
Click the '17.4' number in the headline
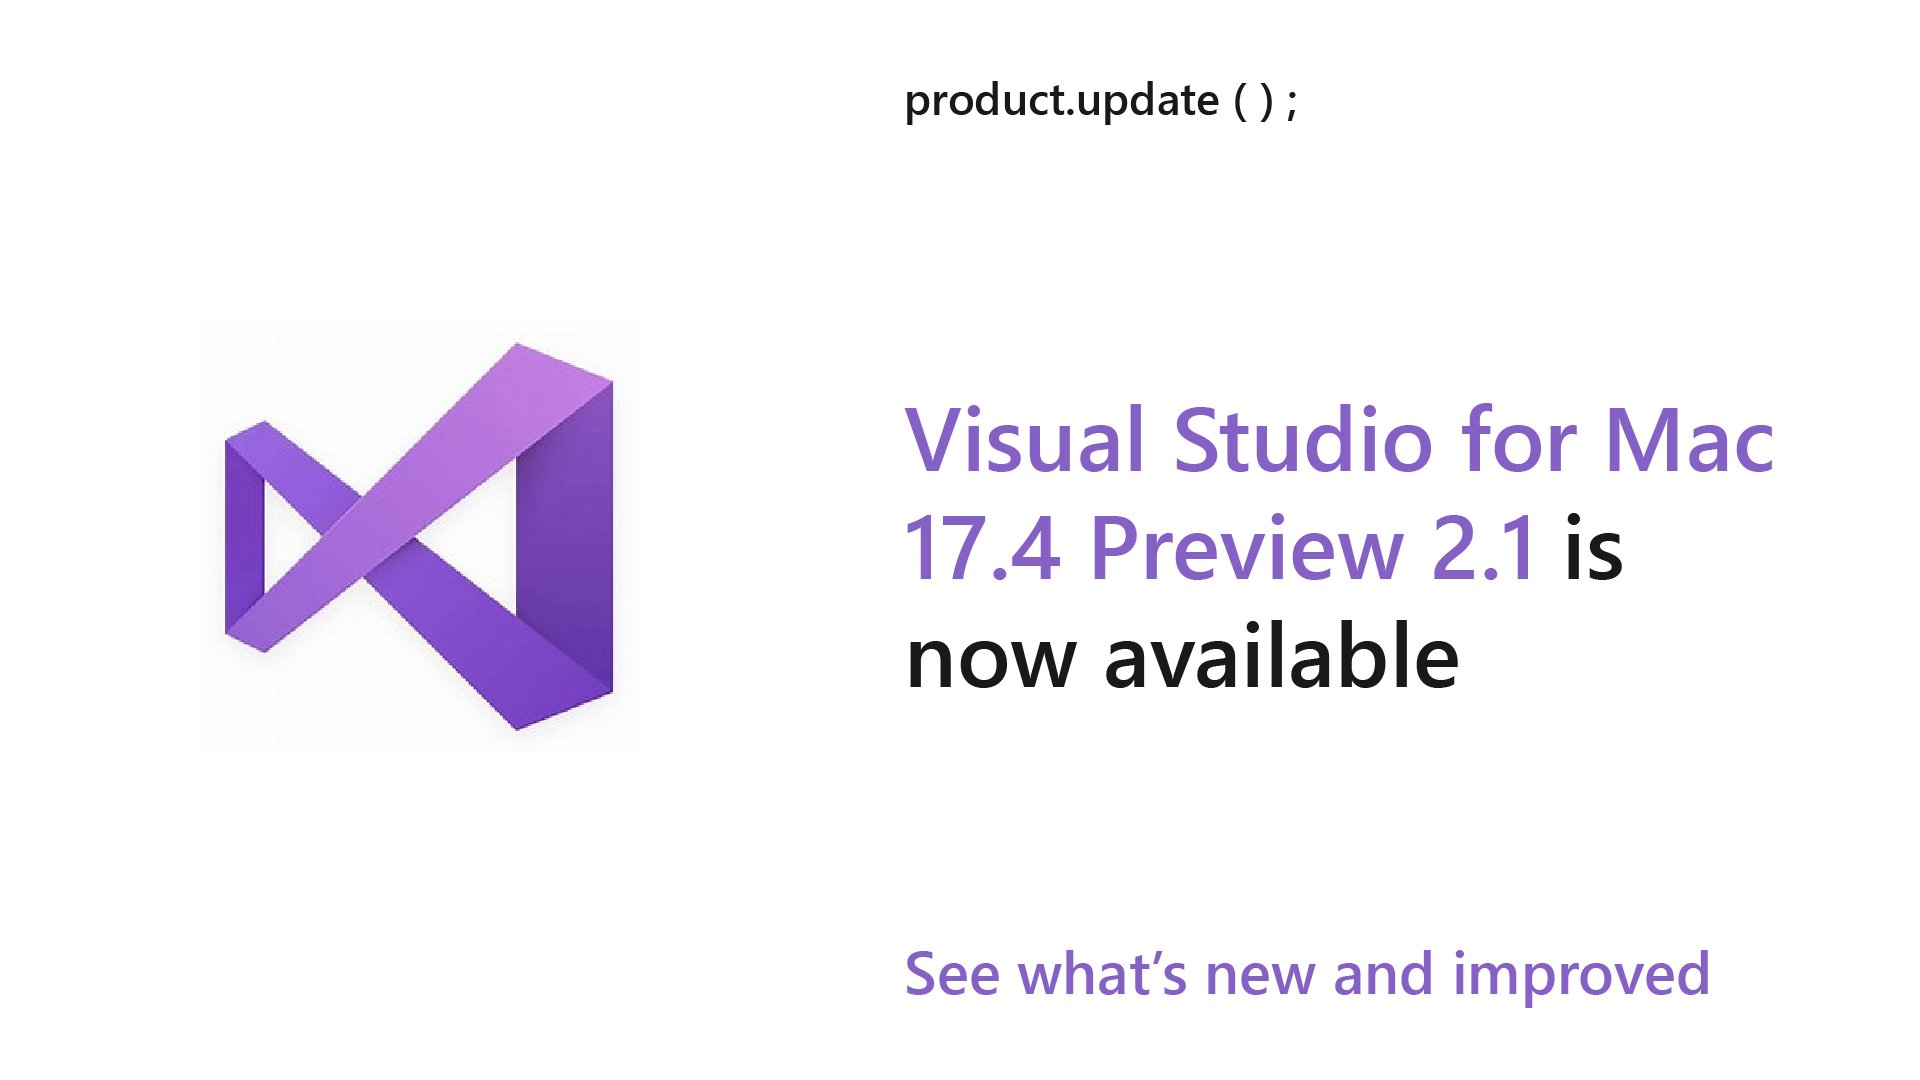click(x=982, y=548)
